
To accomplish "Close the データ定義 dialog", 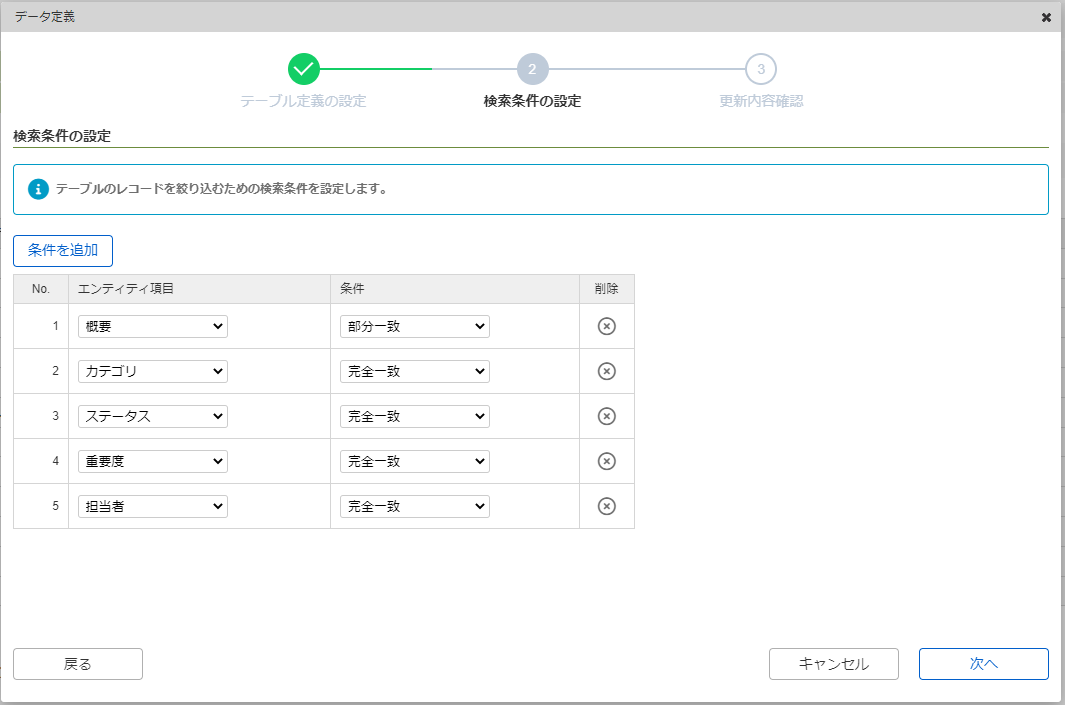I will coord(1046,17).
